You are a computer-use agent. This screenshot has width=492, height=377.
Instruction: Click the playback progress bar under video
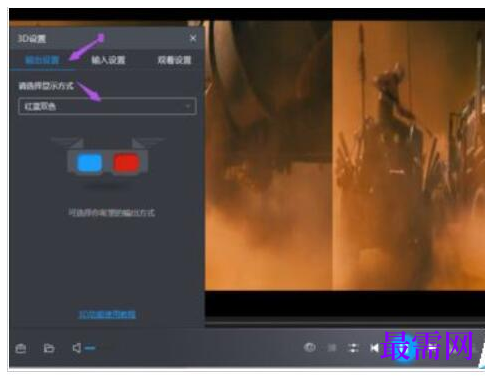point(345,322)
